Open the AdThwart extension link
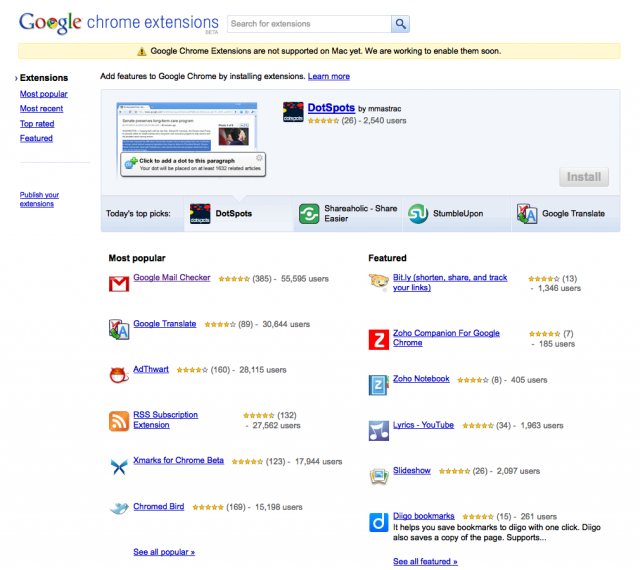This screenshot has height=570, width=640. coord(151,370)
